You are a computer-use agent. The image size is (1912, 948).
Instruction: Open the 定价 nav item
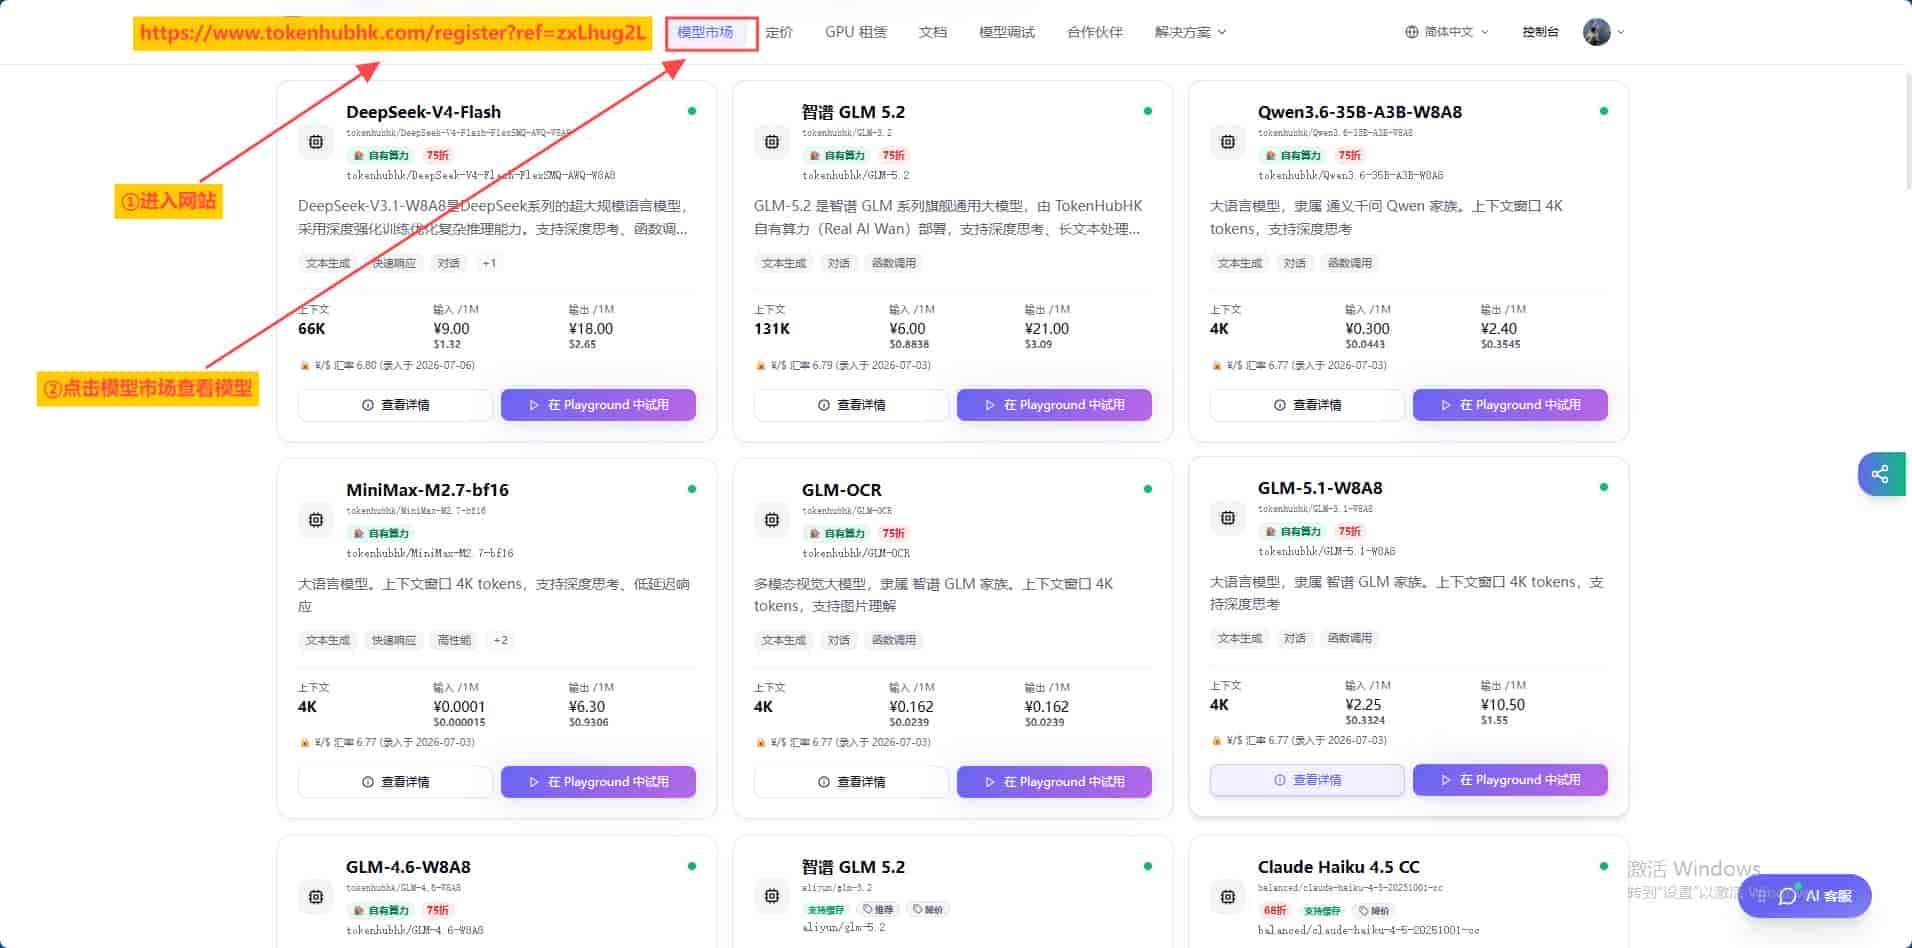tap(779, 32)
